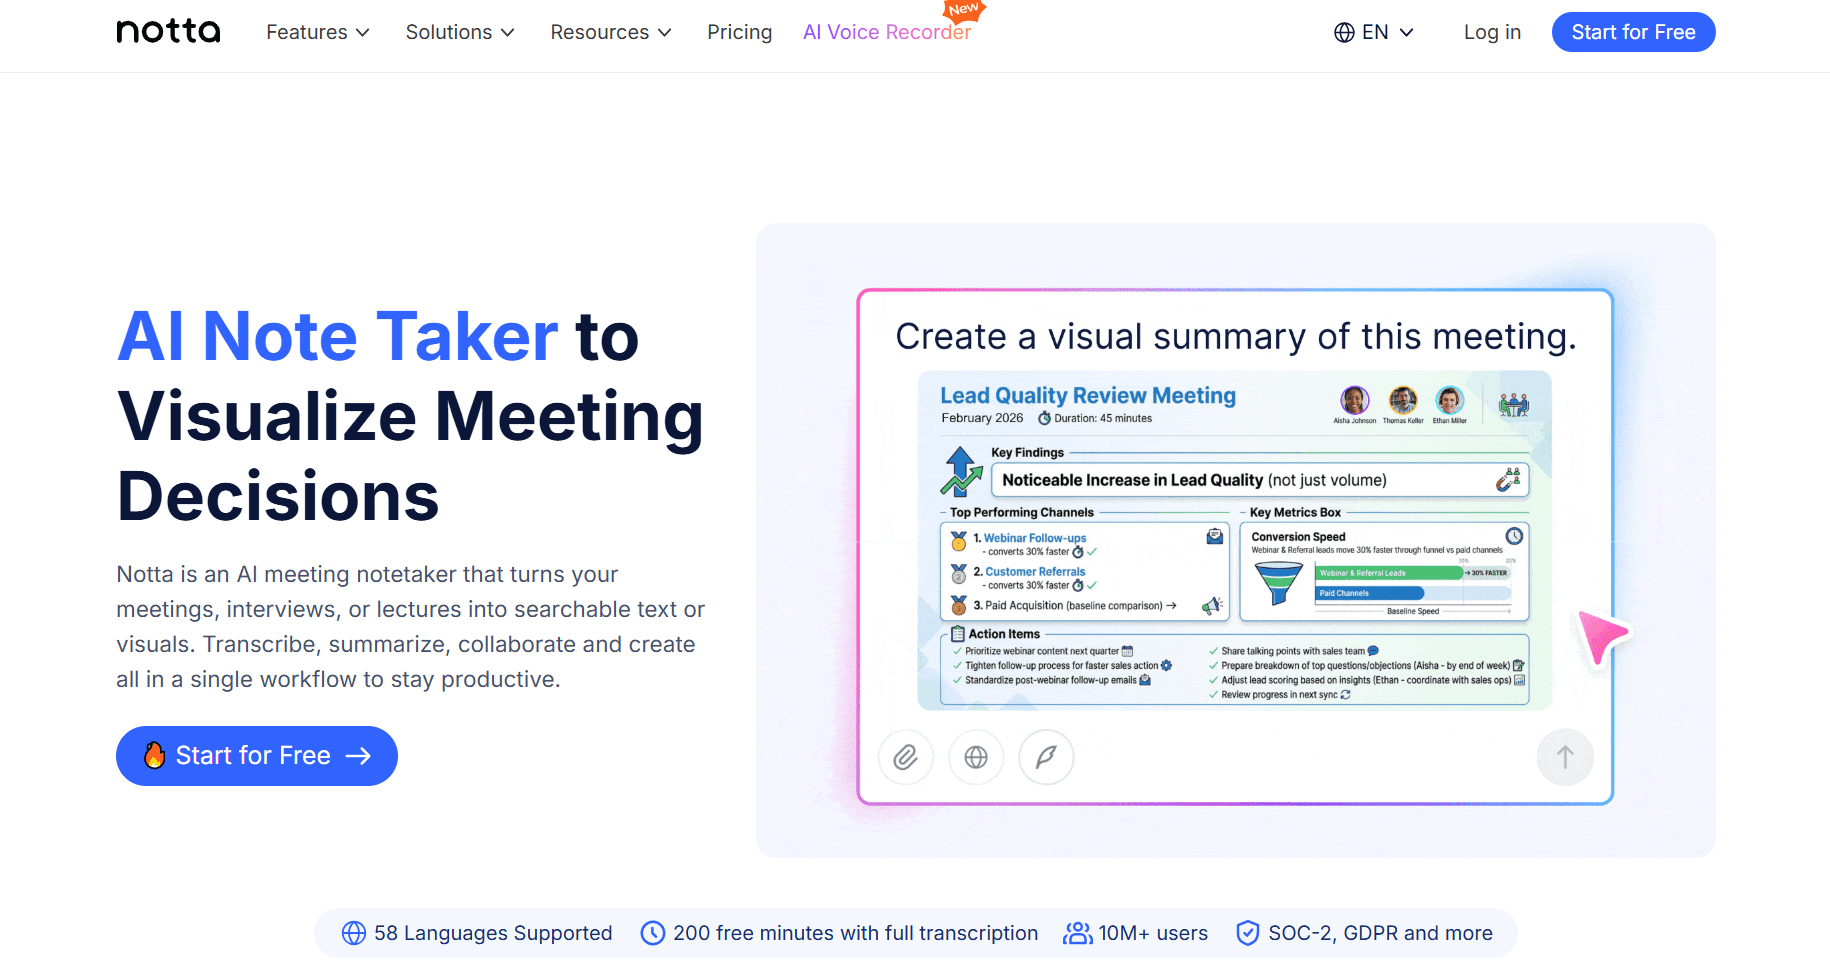
Task: Click the globe icon beside EN
Action: 1344,33
